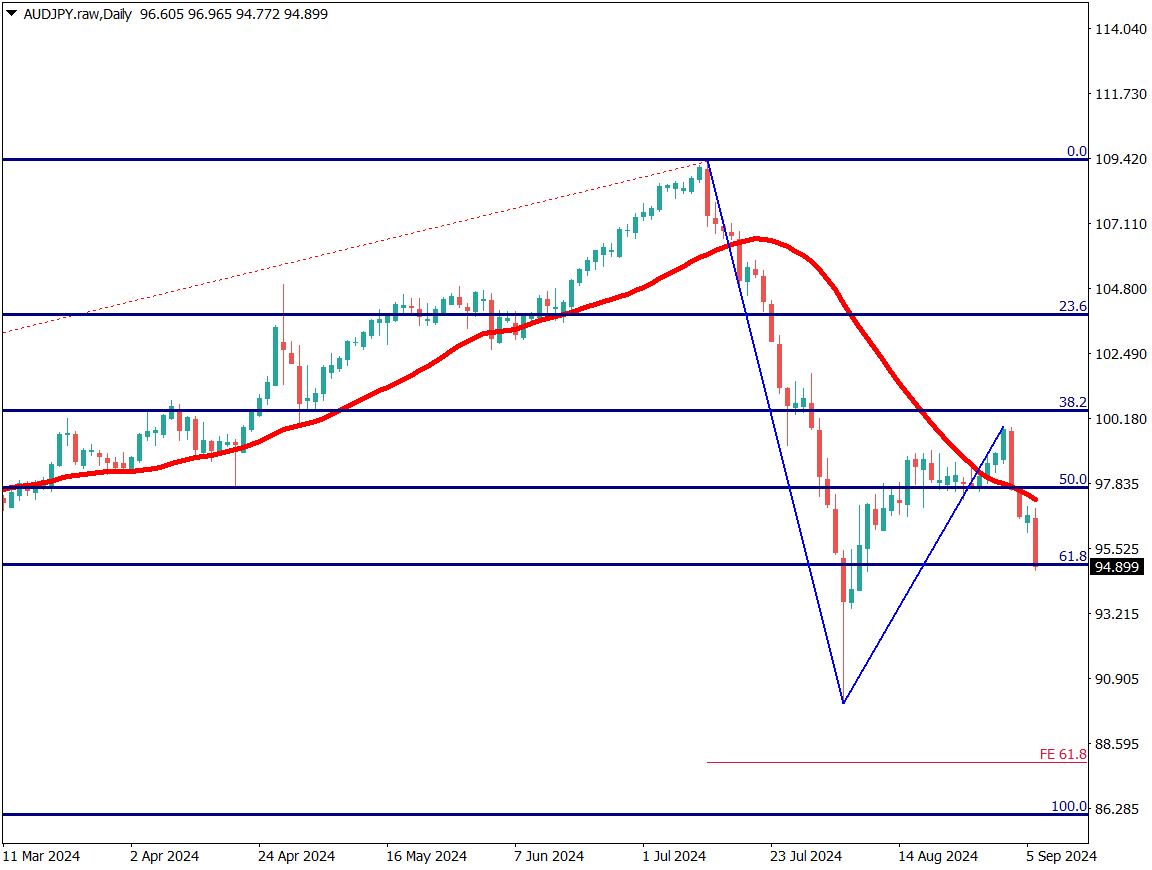
Task: Click the 38.2 Fibonacci level label
Action: 1073,402
